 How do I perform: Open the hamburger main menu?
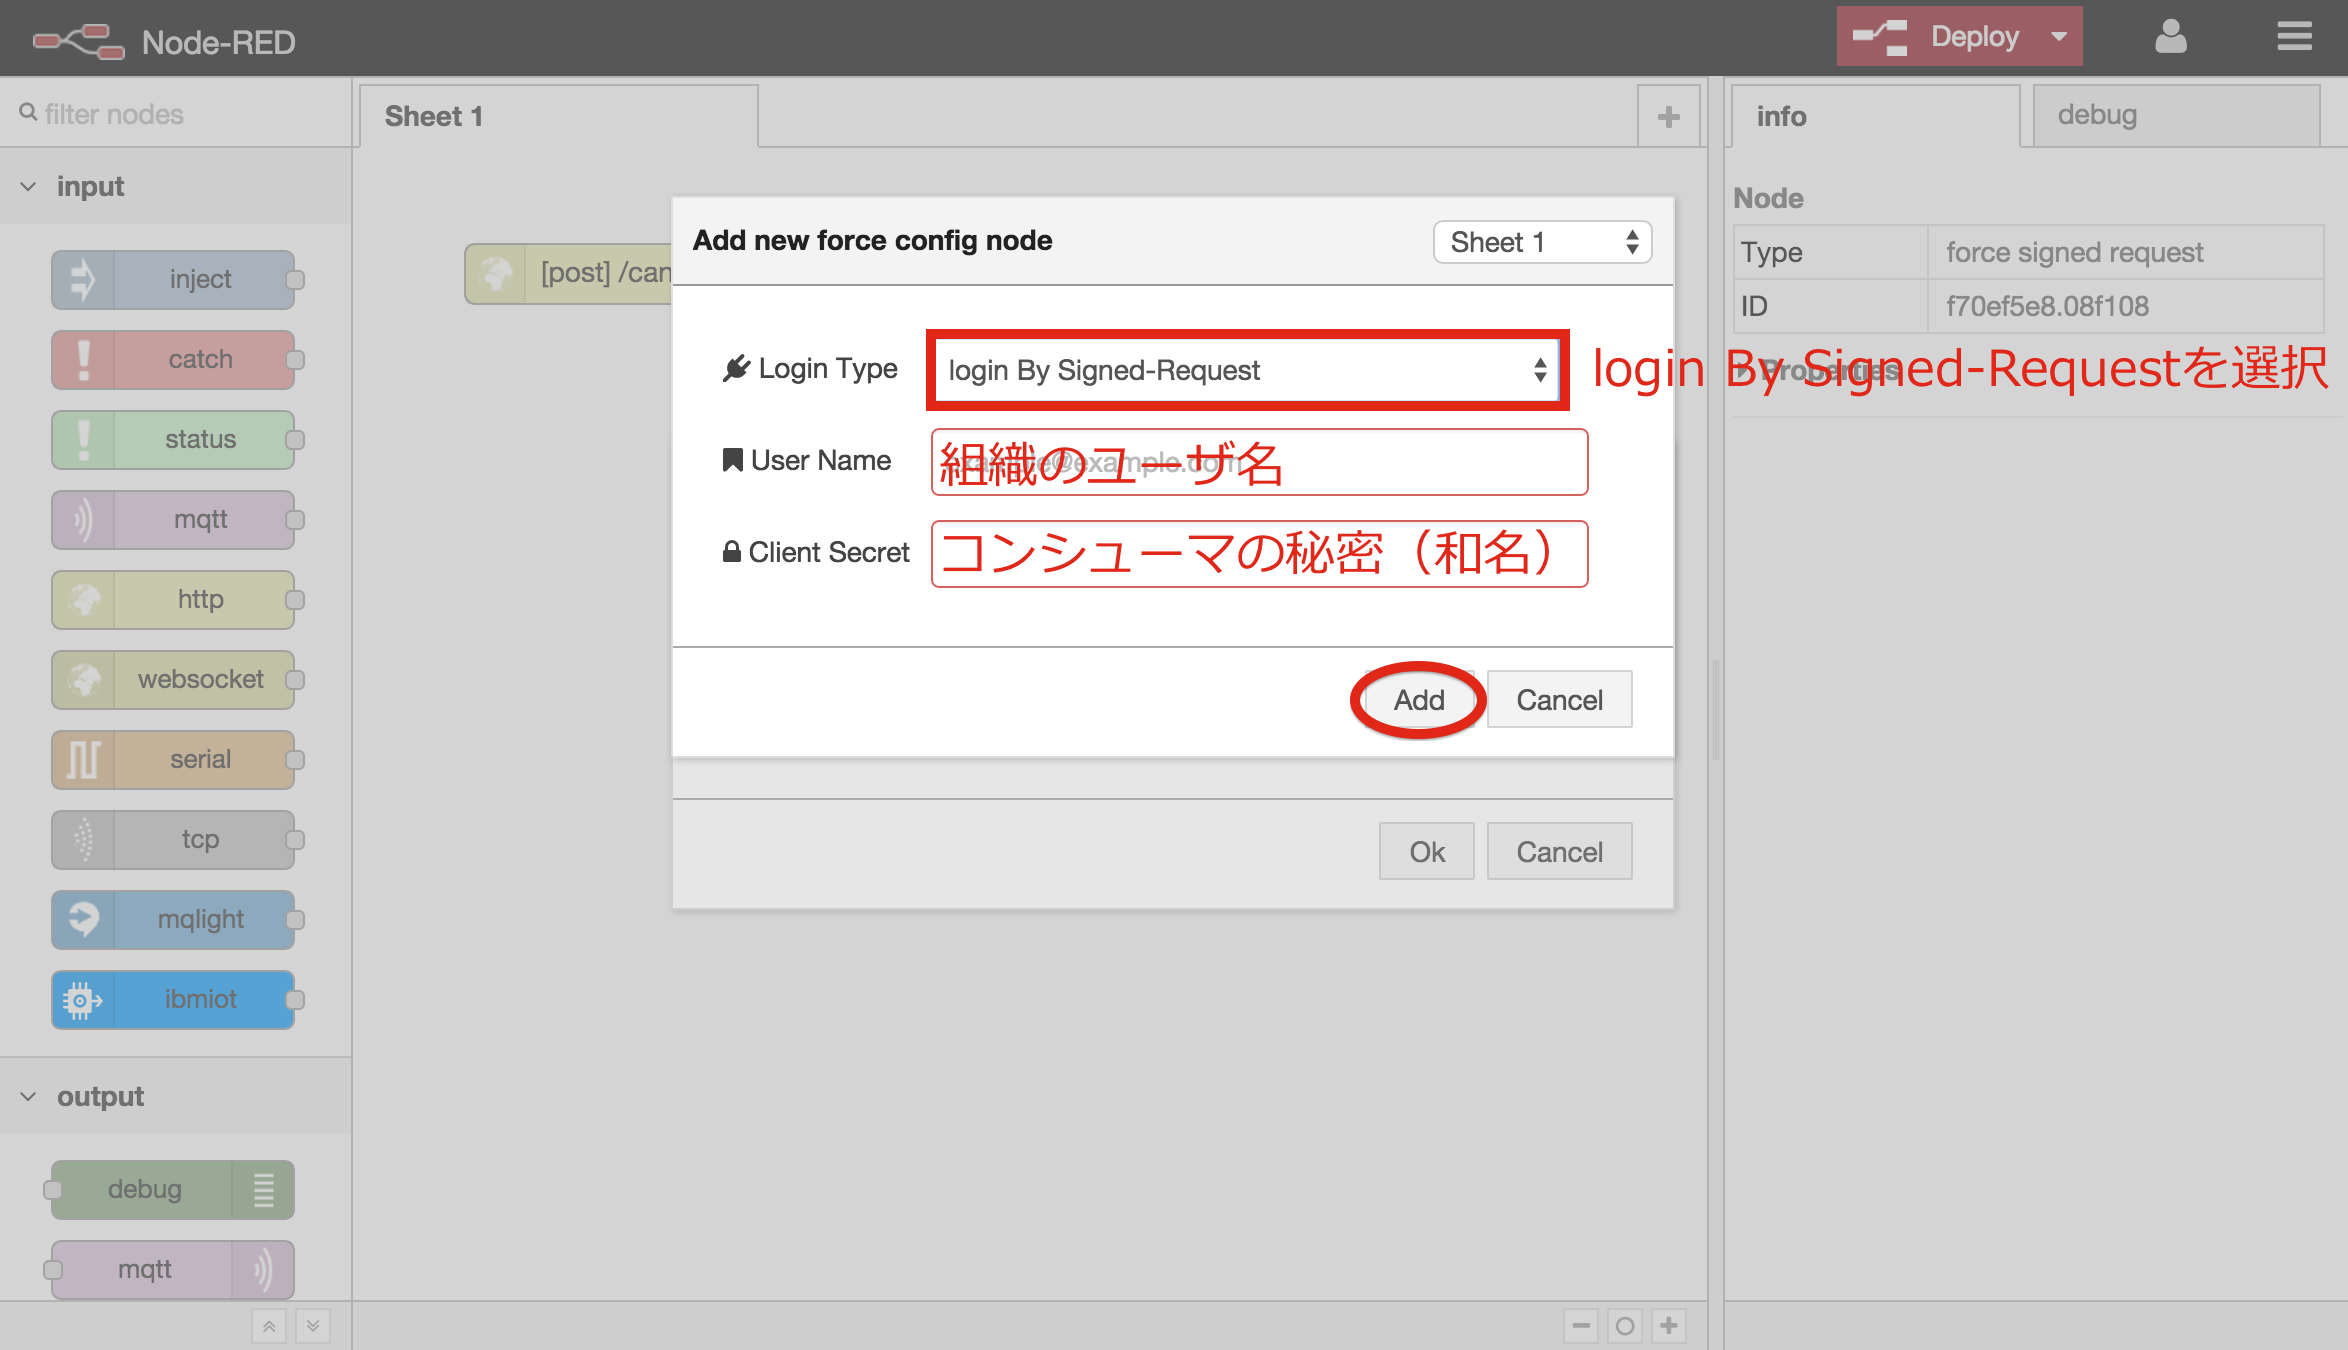click(x=2294, y=37)
